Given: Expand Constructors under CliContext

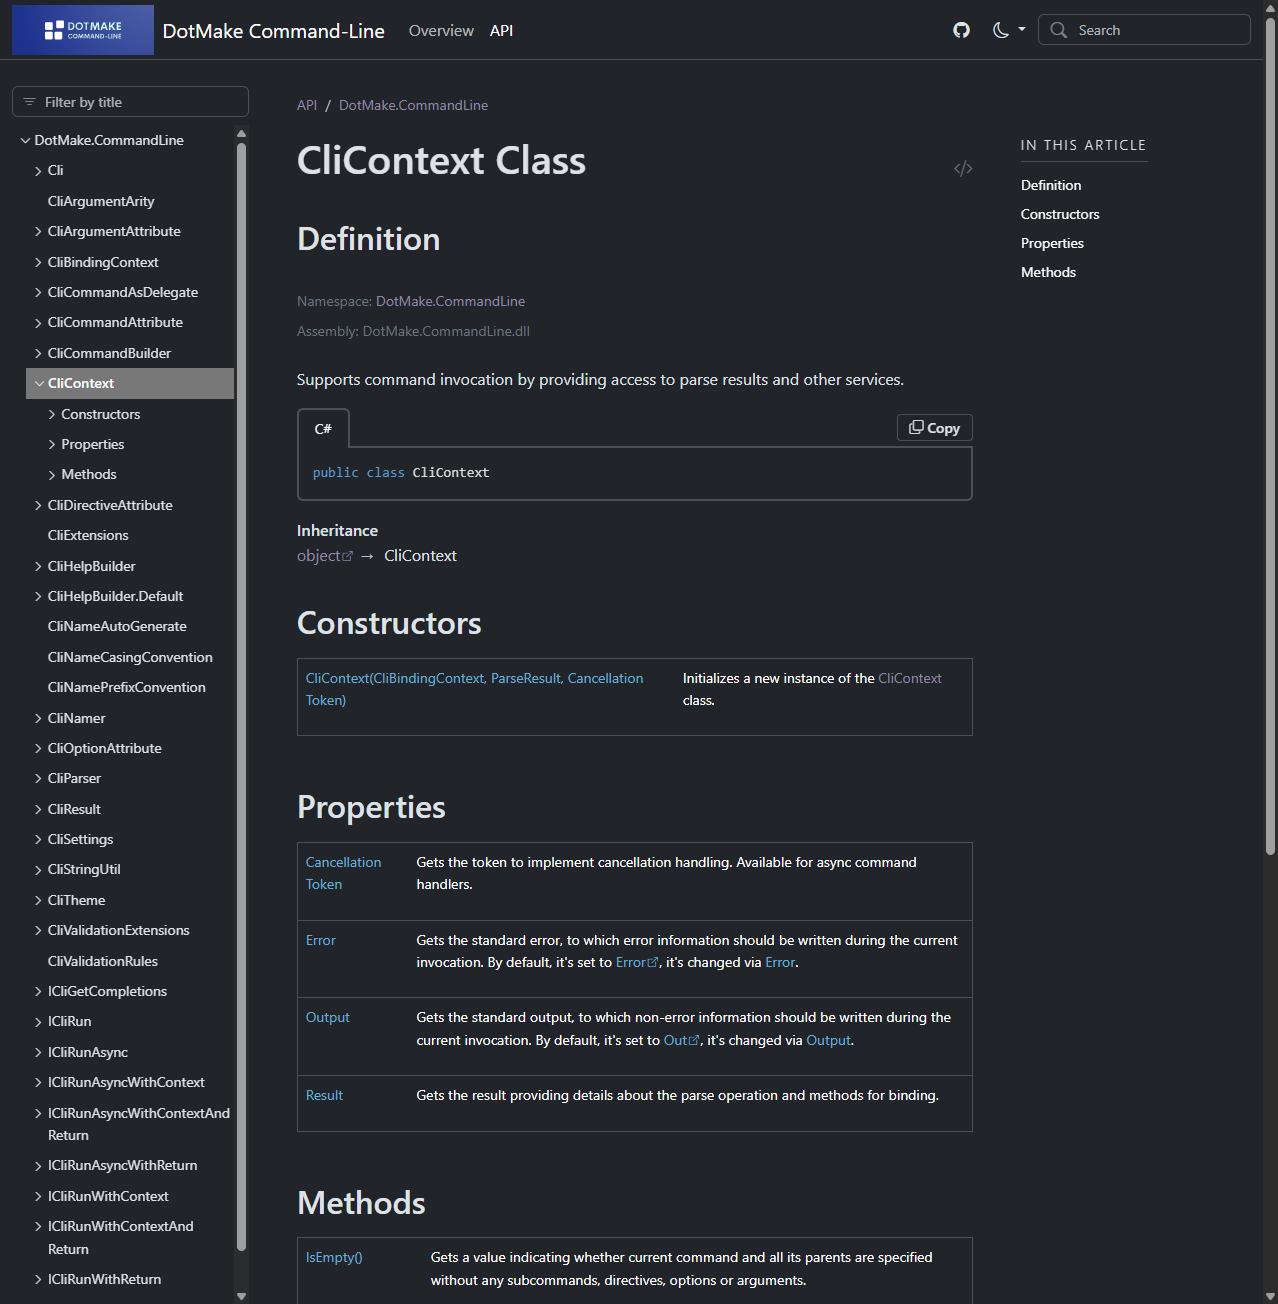Looking at the screenshot, I should pos(52,414).
